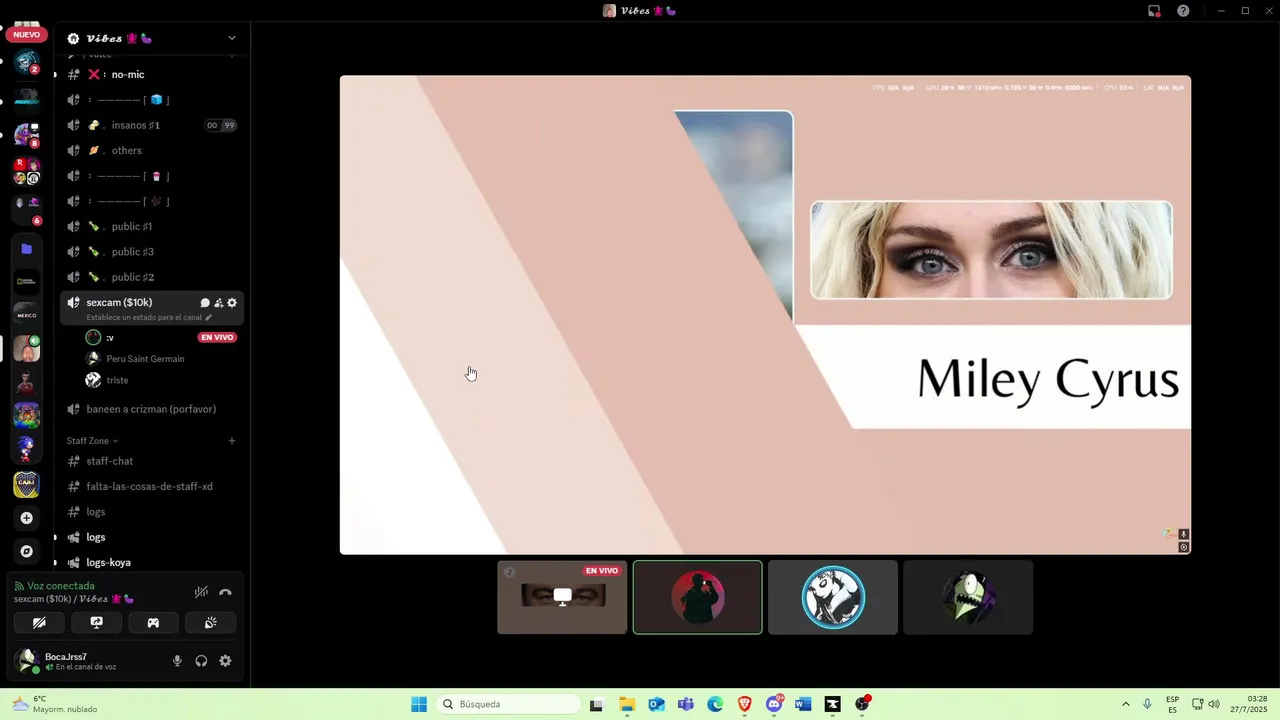Select the red-avatar participant tile with green border

[x=697, y=597]
